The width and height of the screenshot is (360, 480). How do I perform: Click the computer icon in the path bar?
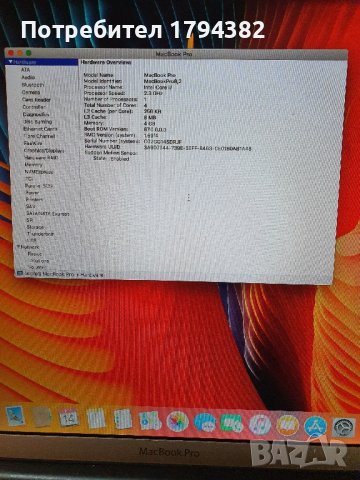pos(20,273)
